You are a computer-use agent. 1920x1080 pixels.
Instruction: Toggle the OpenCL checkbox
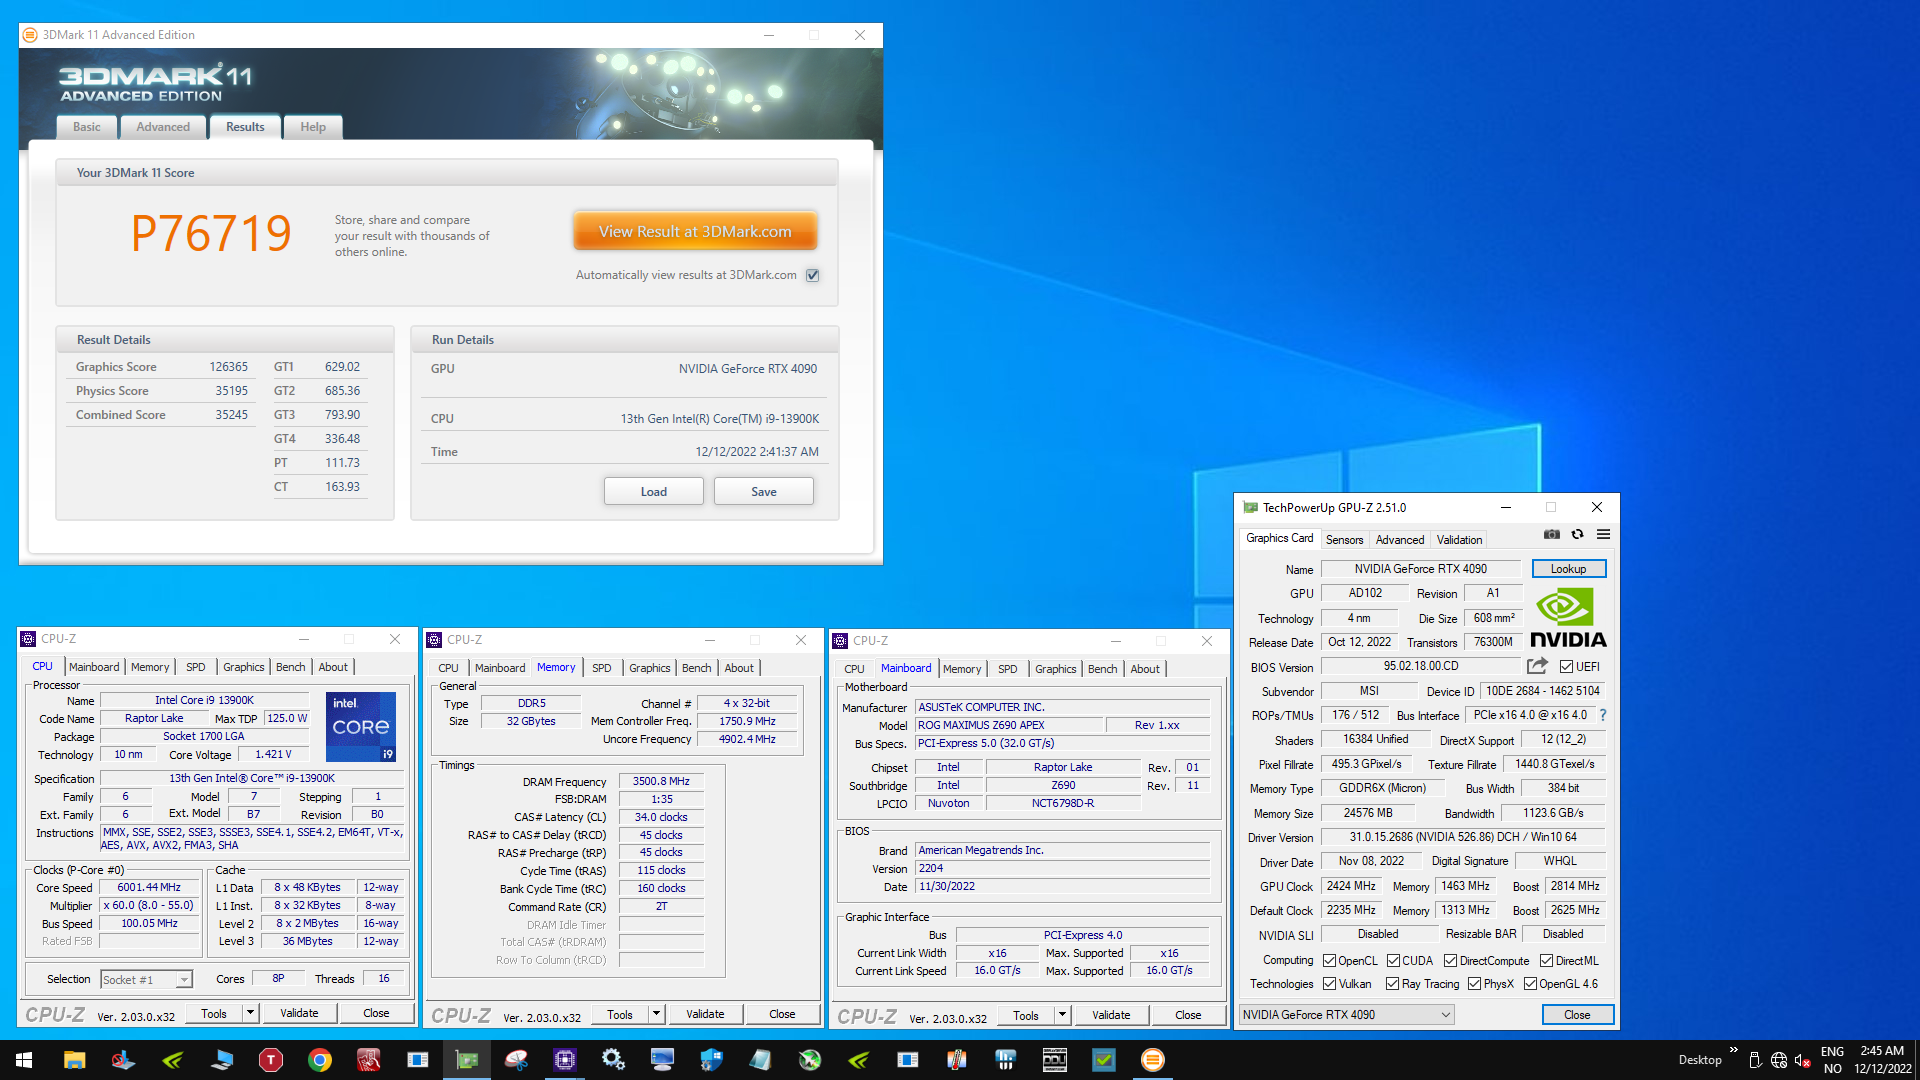1330,961
